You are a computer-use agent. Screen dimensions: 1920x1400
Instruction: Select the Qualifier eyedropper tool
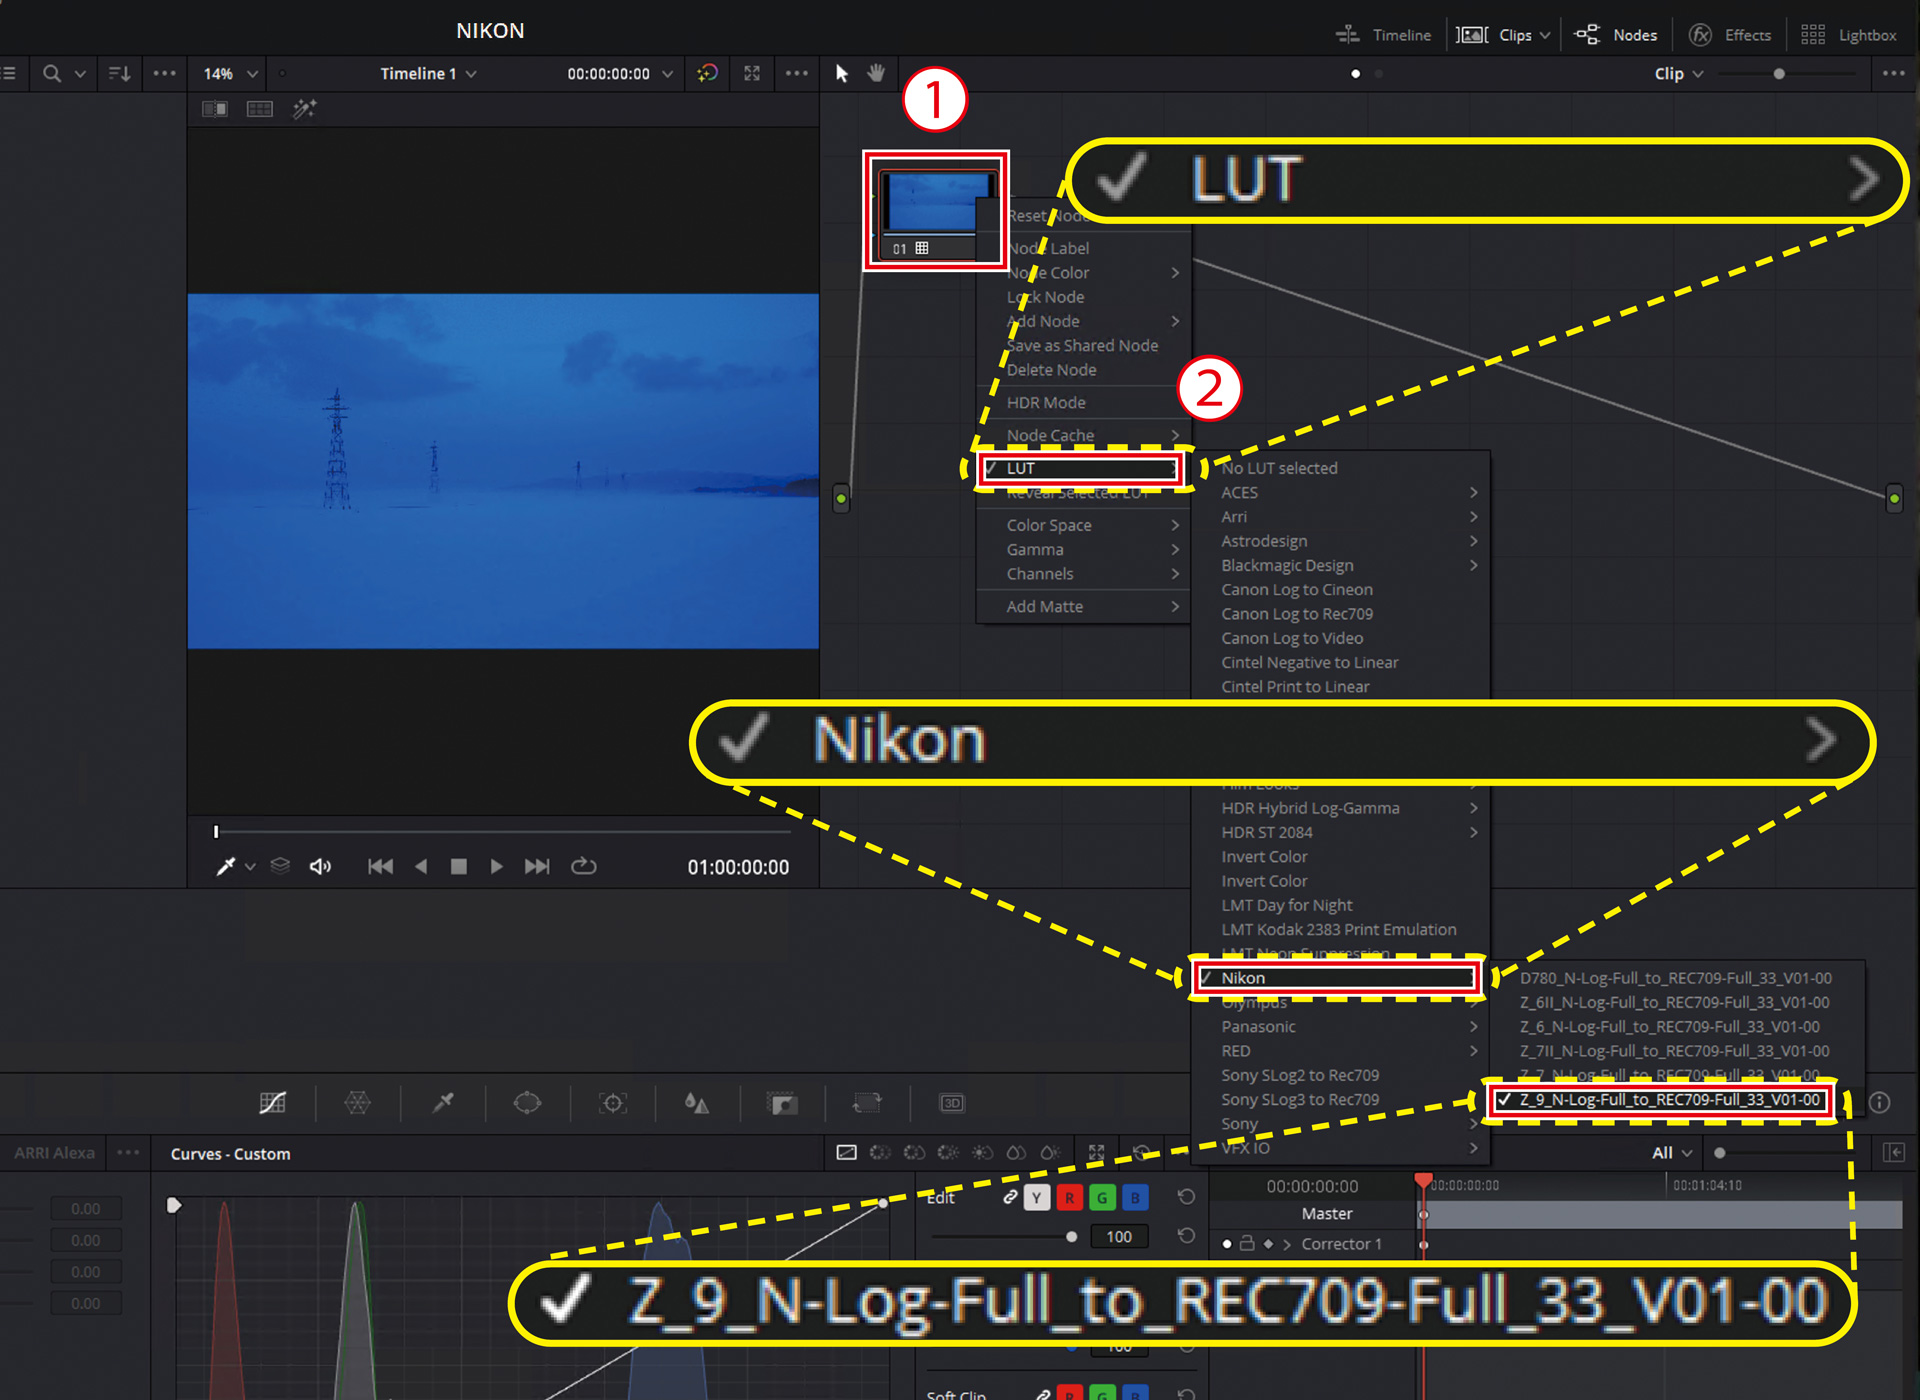click(443, 1102)
